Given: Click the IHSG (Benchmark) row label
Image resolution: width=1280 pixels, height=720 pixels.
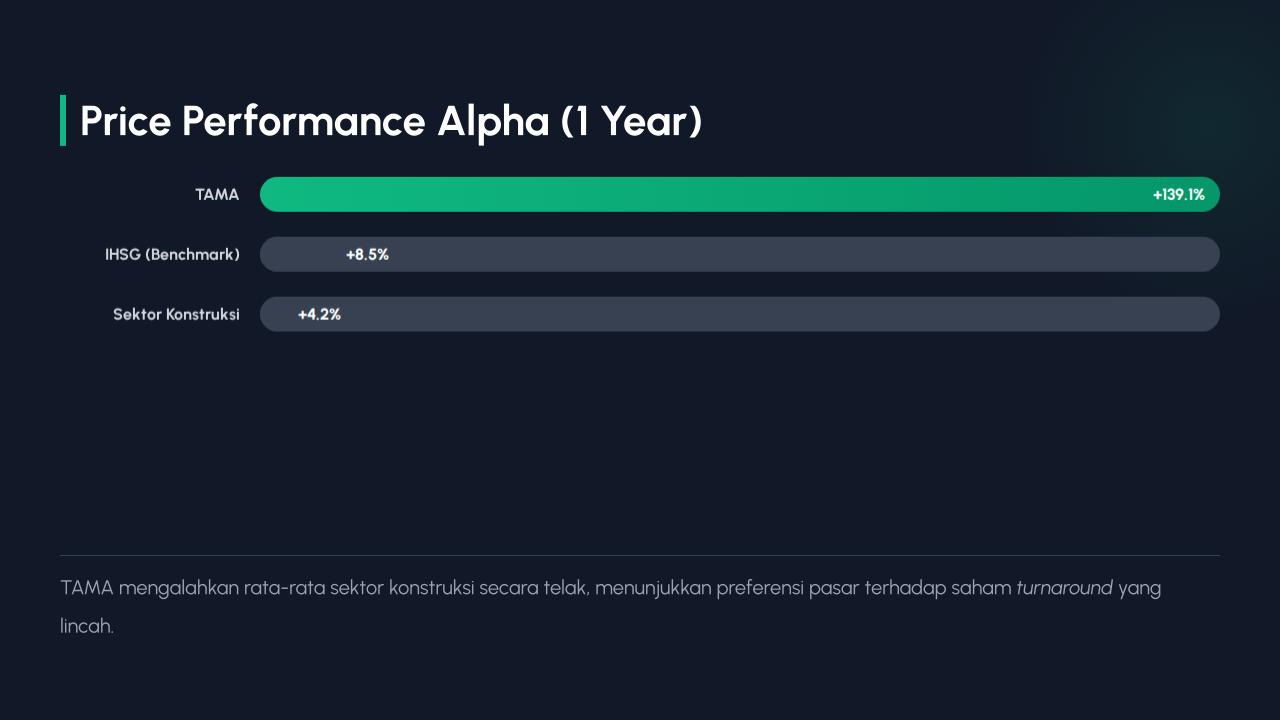Looking at the screenshot, I should [172, 255].
